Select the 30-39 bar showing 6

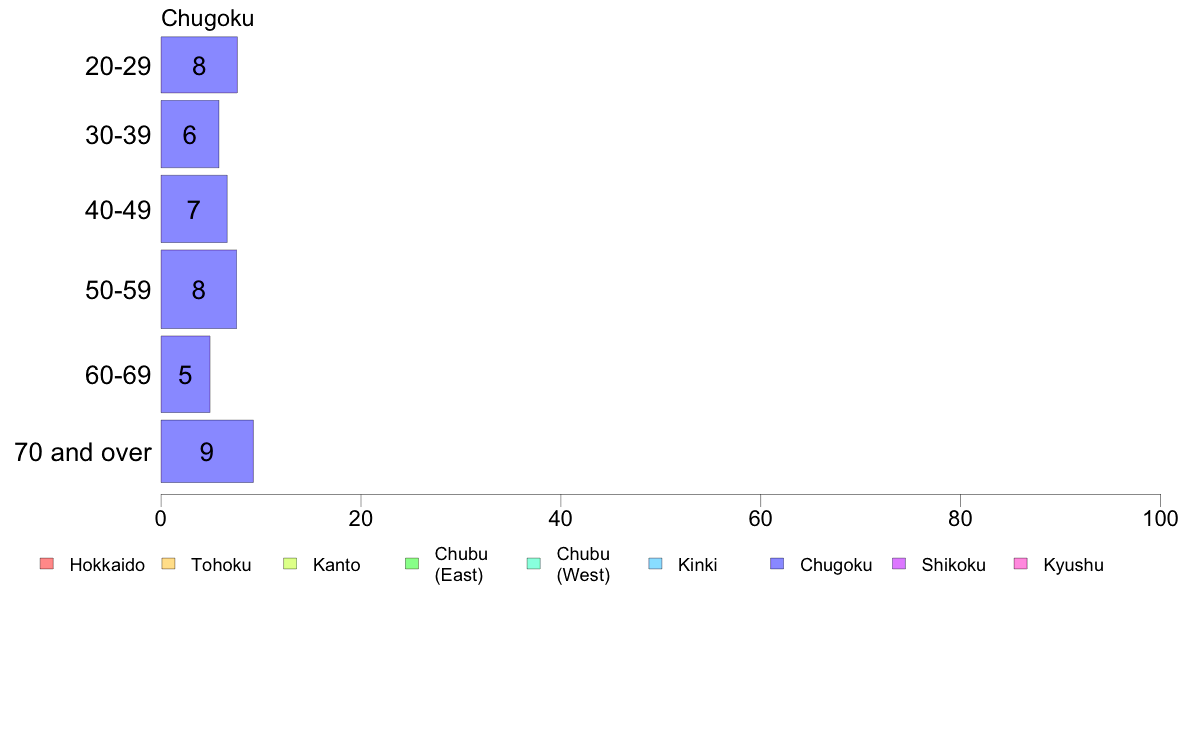pos(189,134)
